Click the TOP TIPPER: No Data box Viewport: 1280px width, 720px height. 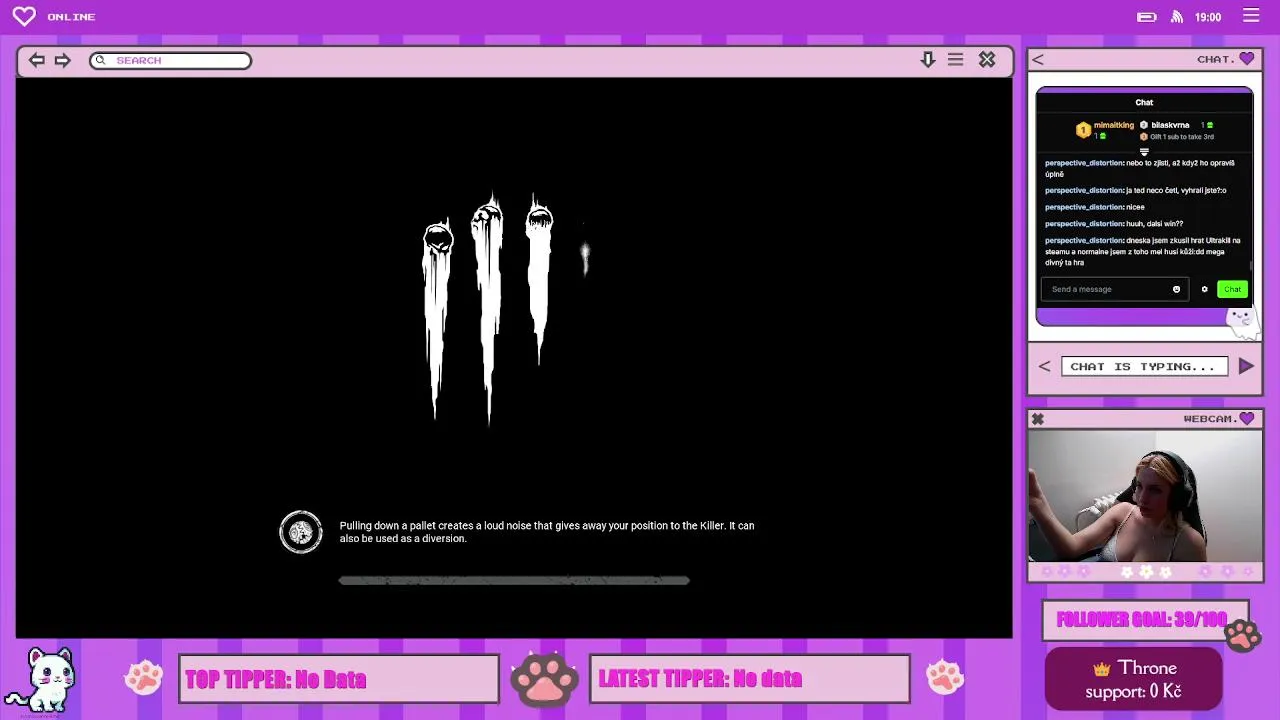tap(339, 680)
